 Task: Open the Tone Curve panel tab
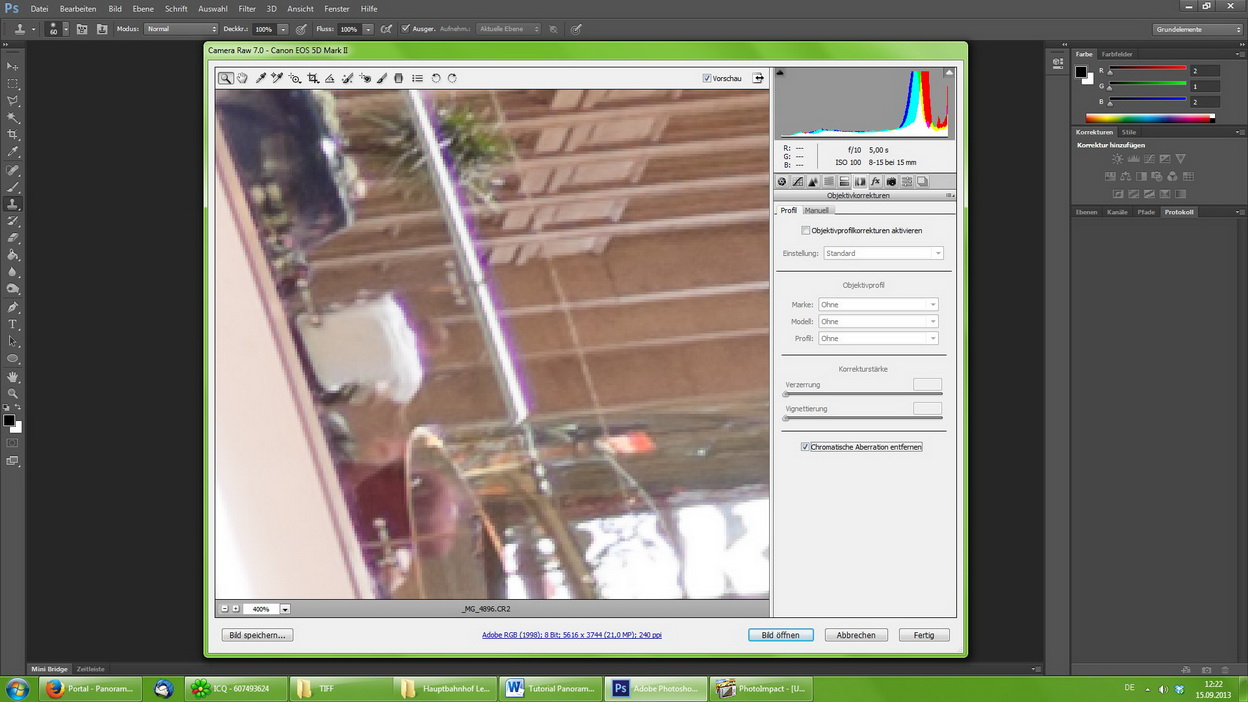tap(798, 182)
